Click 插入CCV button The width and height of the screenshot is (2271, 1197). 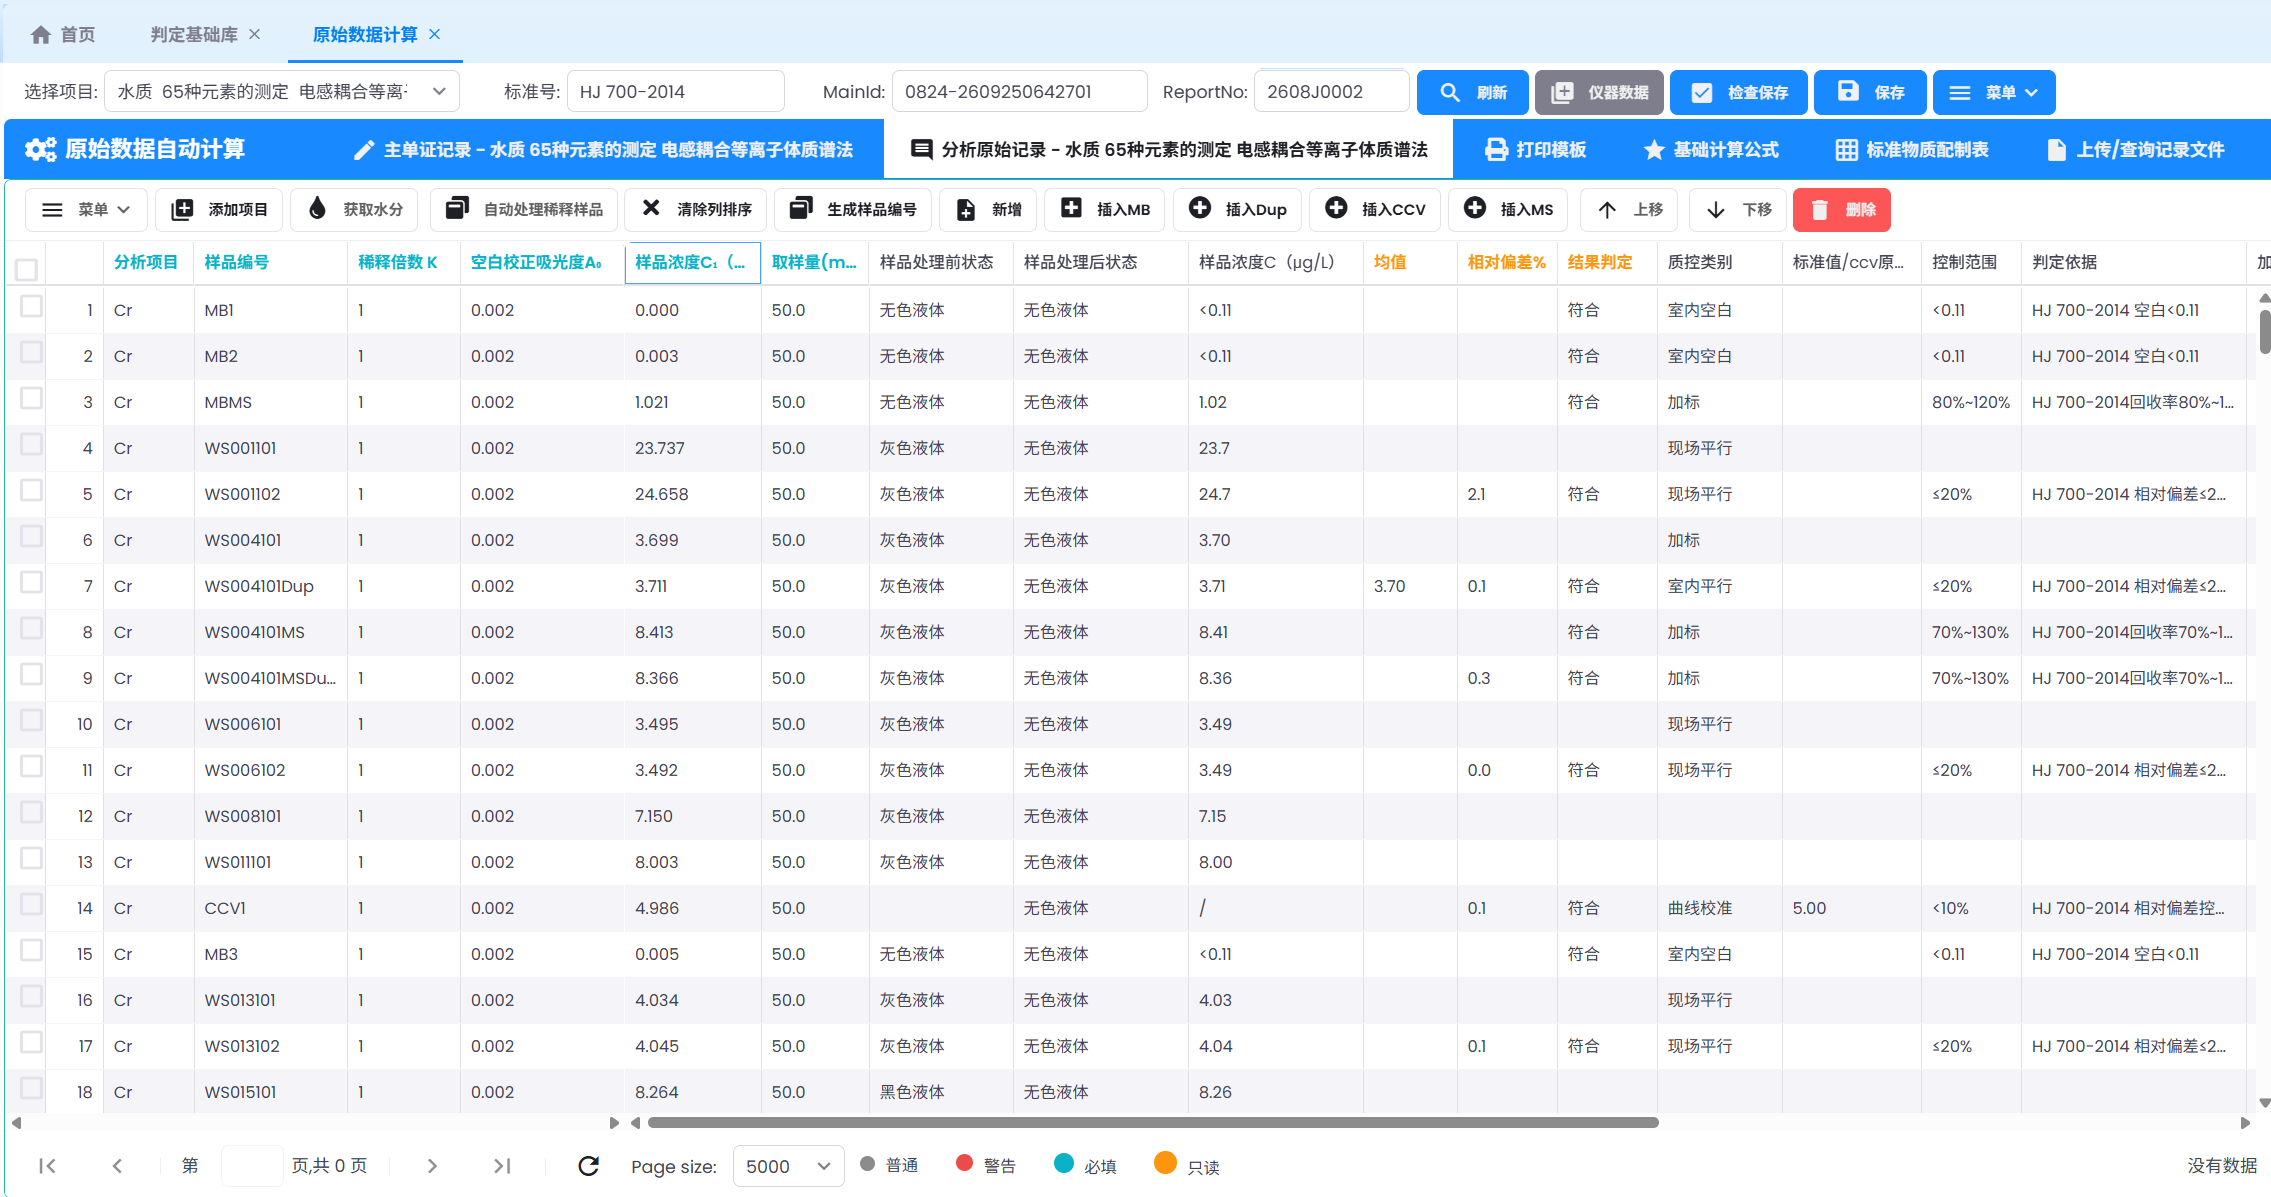[1375, 210]
